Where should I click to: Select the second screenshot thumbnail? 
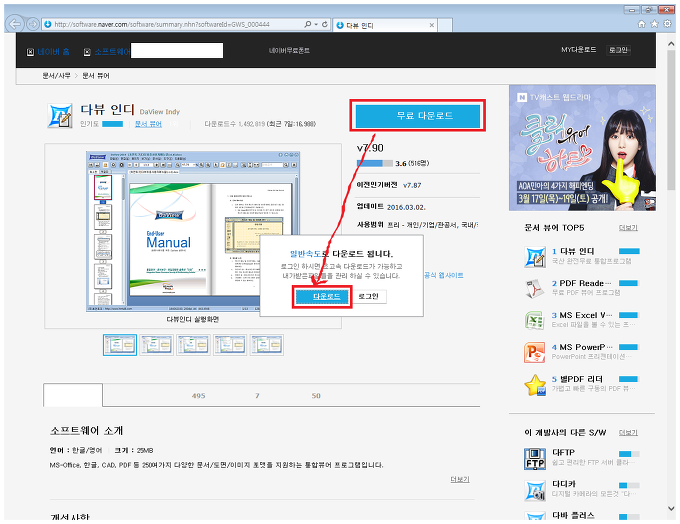(x=157, y=345)
